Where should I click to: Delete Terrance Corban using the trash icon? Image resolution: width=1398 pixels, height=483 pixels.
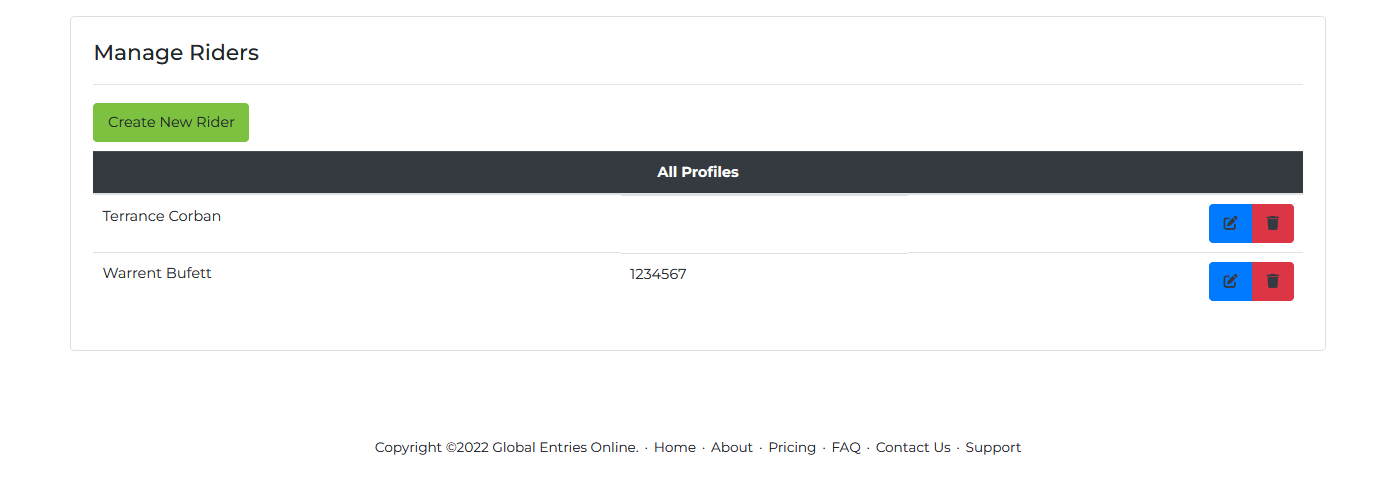tap(1272, 223)
